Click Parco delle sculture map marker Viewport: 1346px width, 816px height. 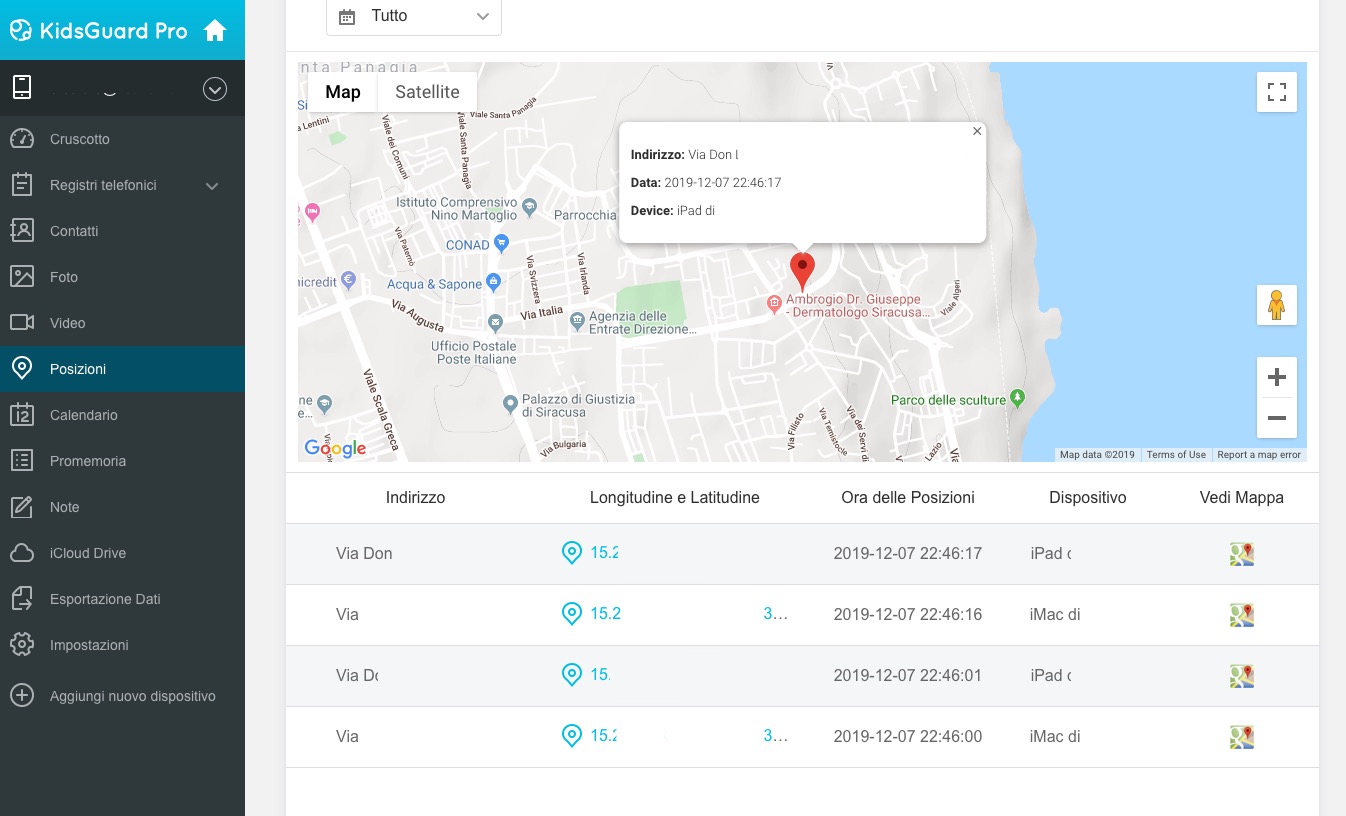(x=1018, y=399)
